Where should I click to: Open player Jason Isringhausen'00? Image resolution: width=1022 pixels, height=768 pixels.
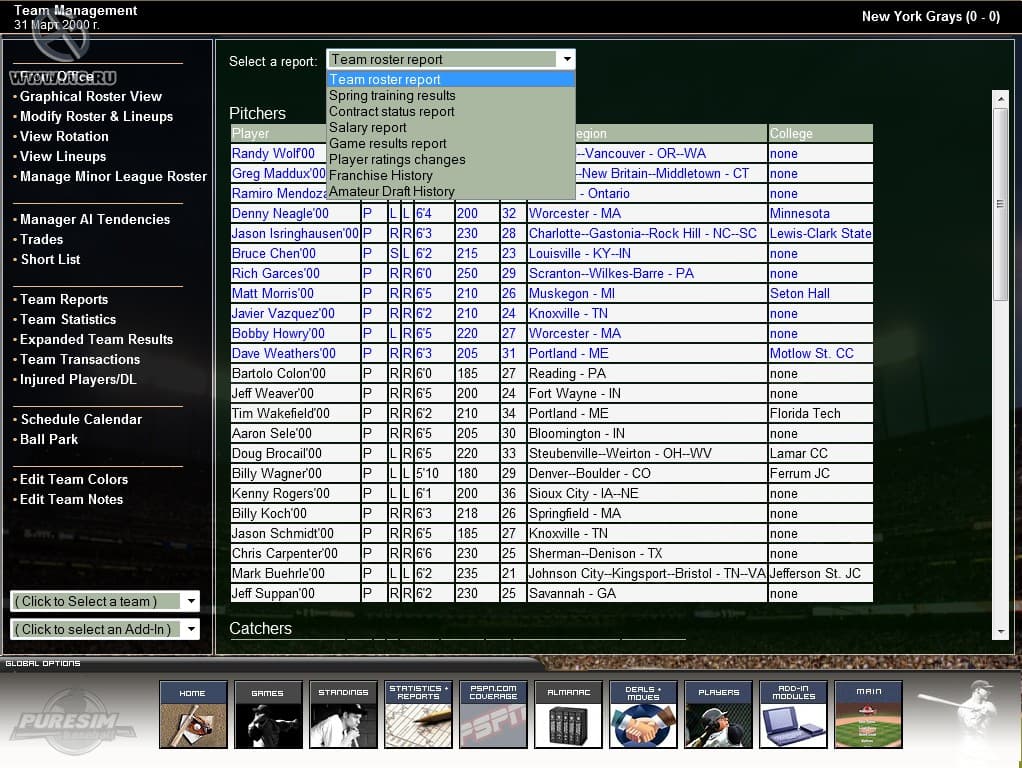295,233
